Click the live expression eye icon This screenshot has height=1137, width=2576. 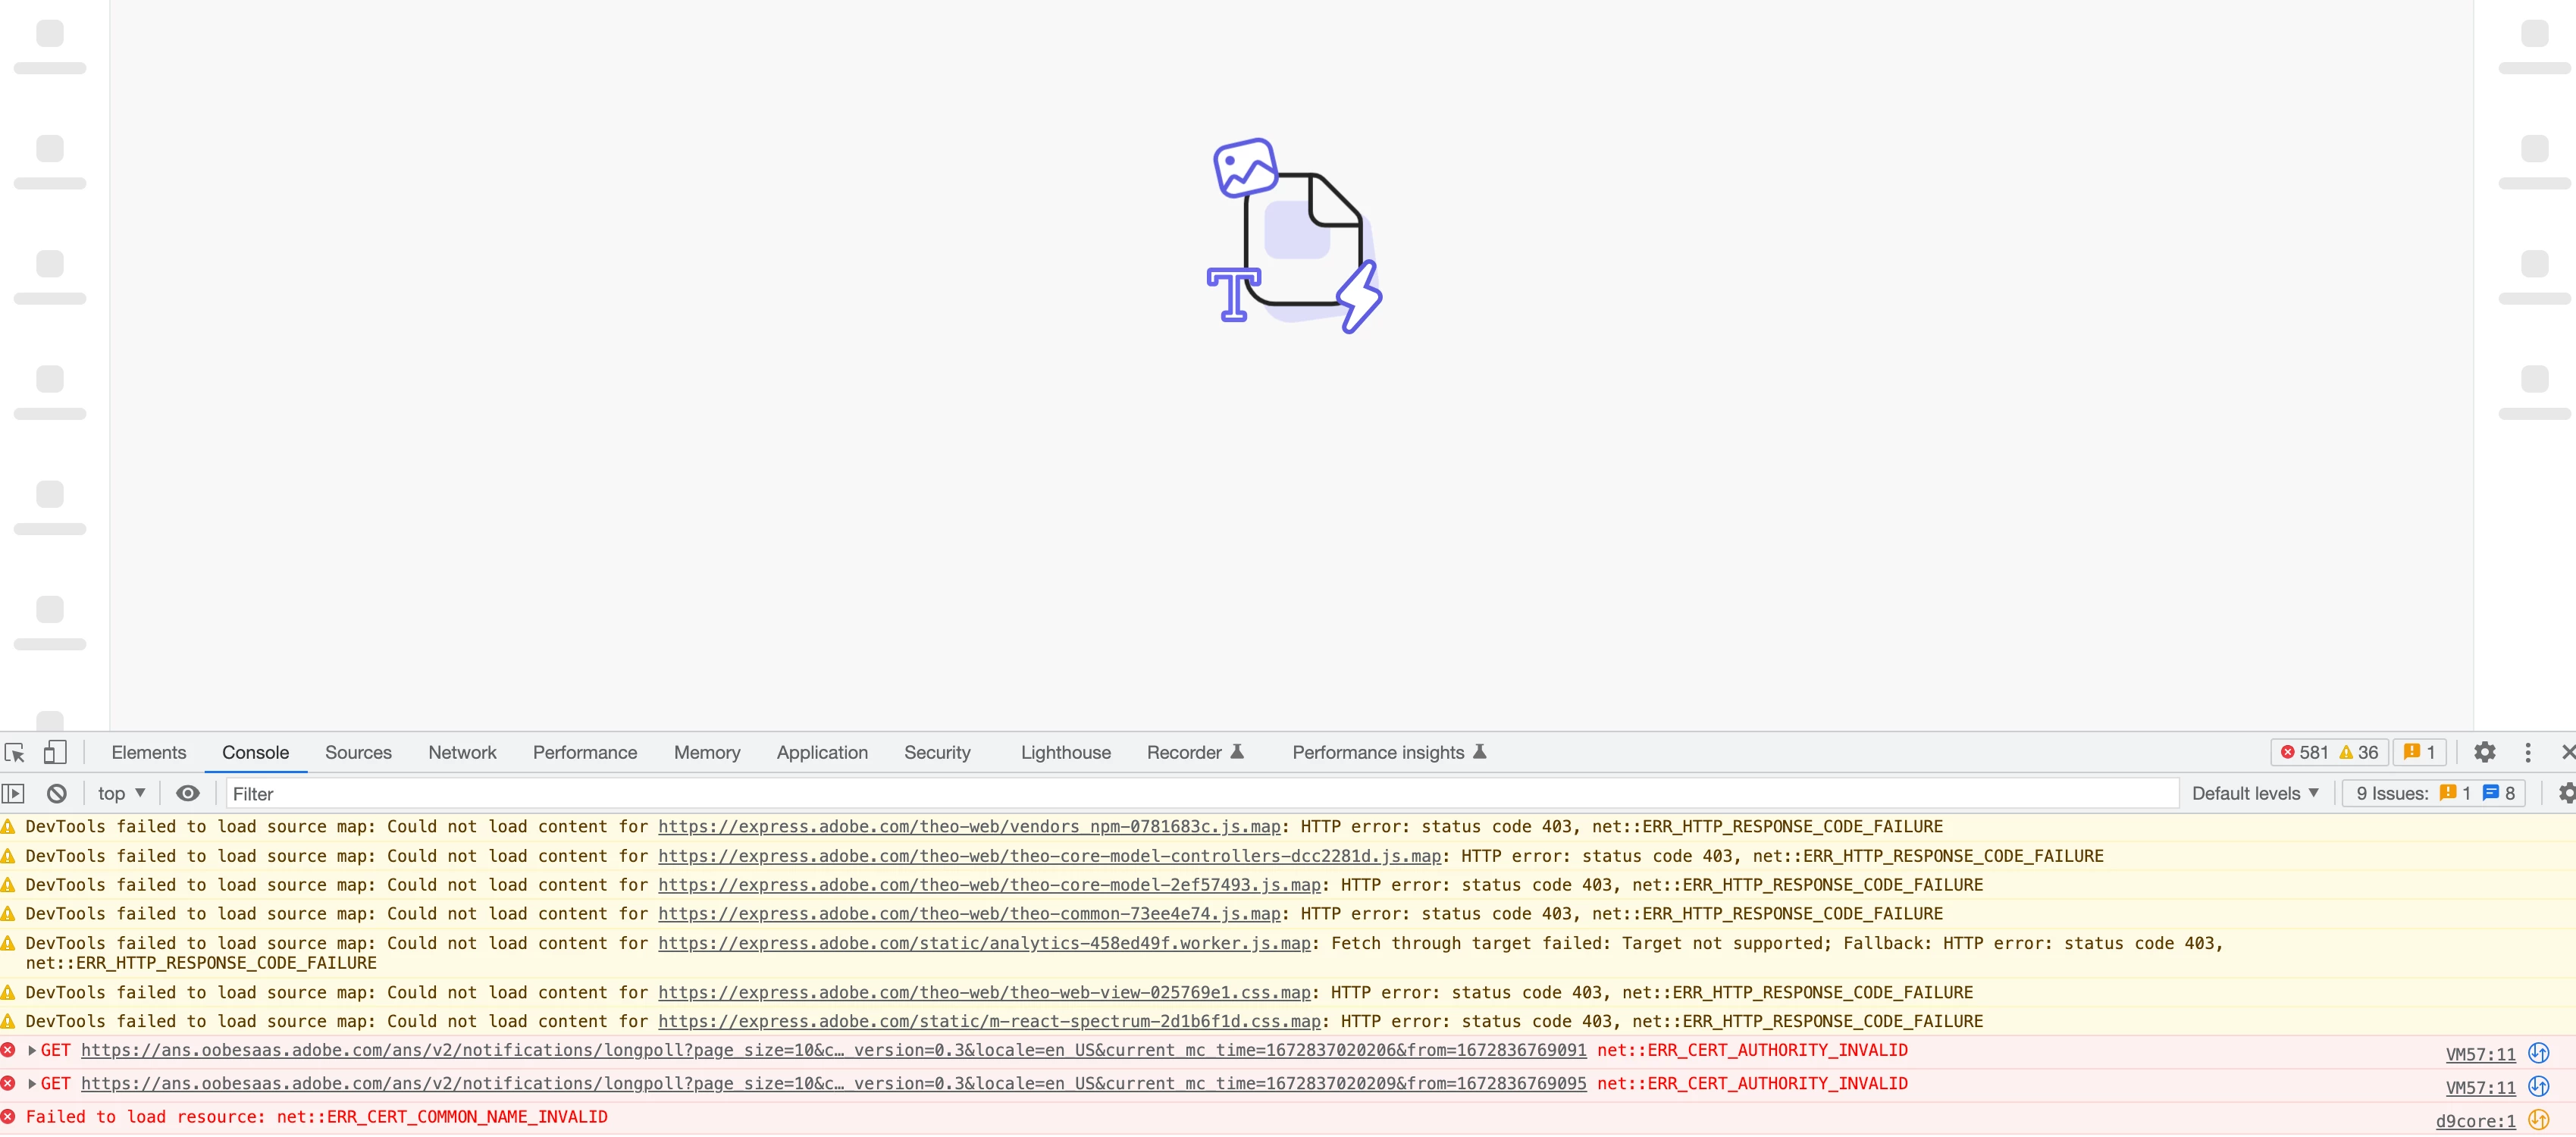(x=188, y=794)
